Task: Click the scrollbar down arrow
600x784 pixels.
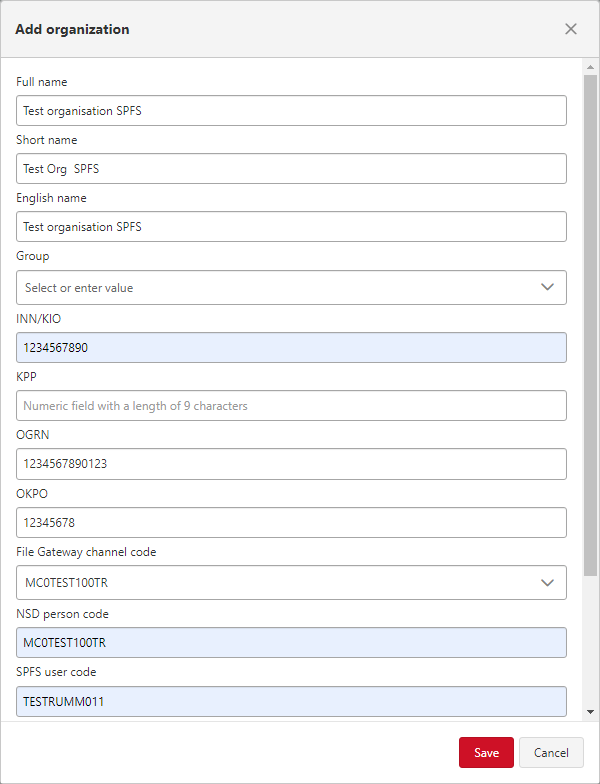Action: (x=590, y=712)
